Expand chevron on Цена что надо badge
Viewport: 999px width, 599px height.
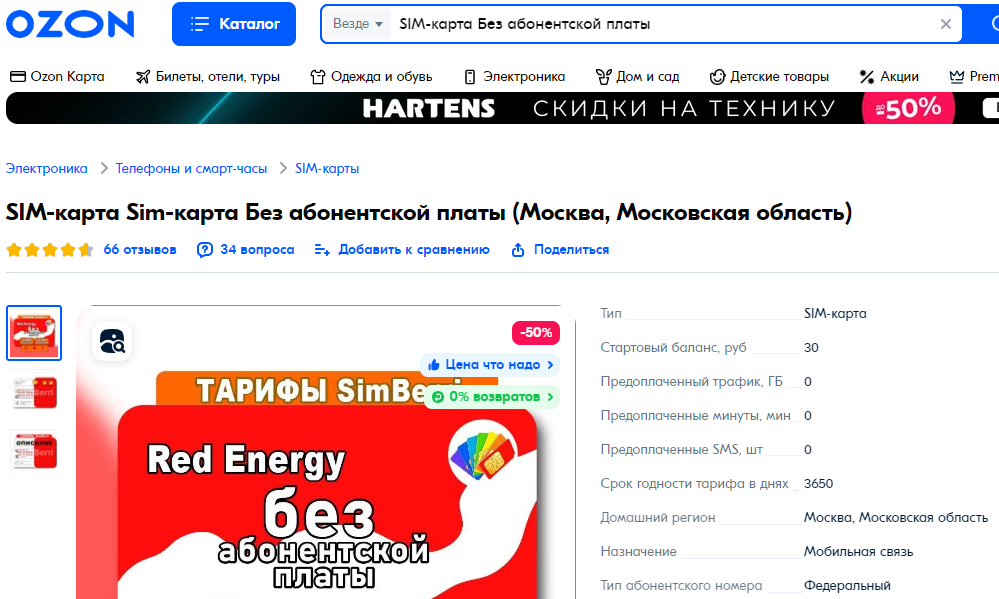click(550, 364)
